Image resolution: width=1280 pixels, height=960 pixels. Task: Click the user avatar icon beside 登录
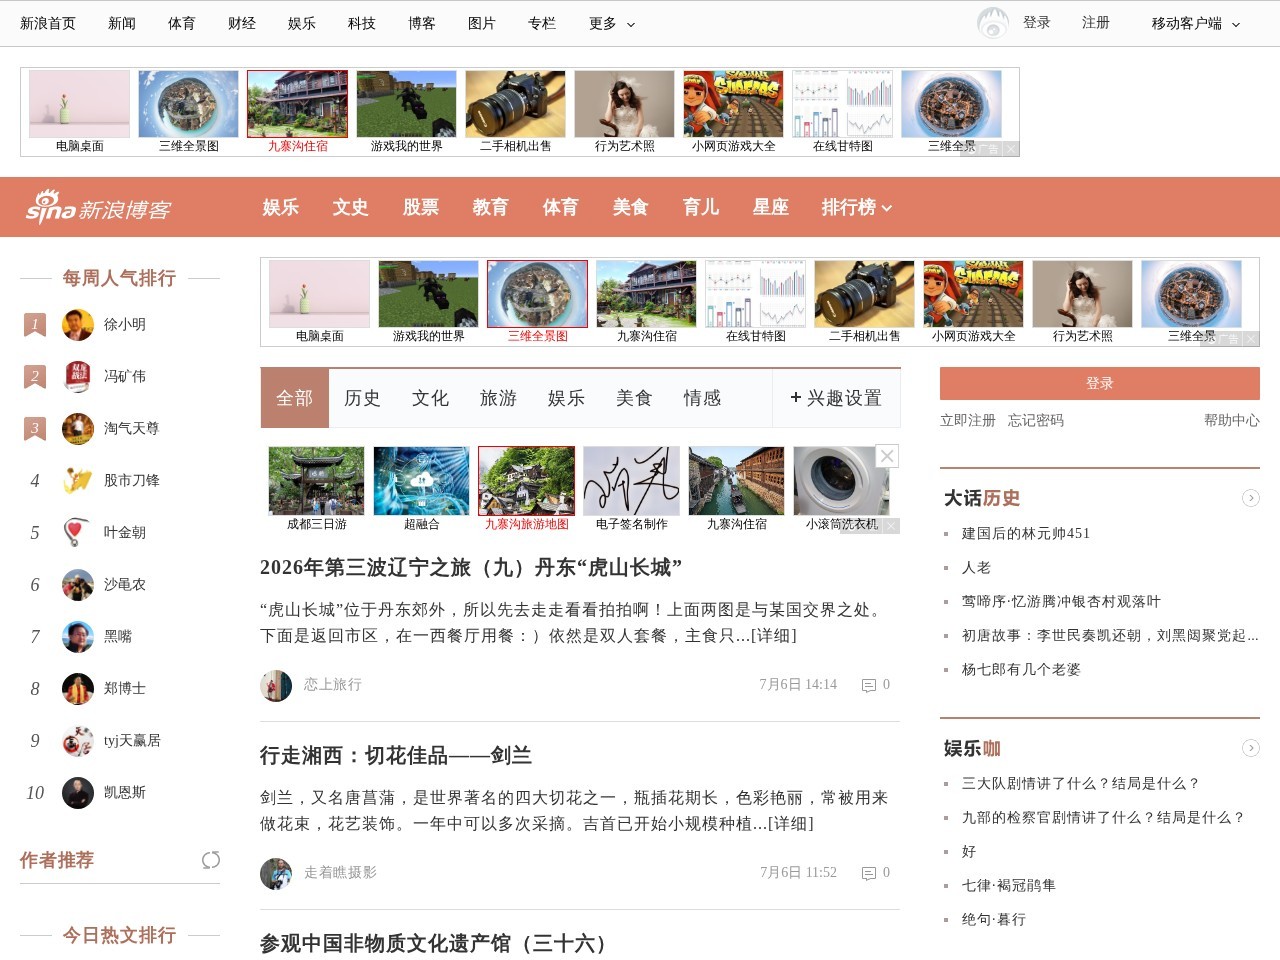coord(993,23)
